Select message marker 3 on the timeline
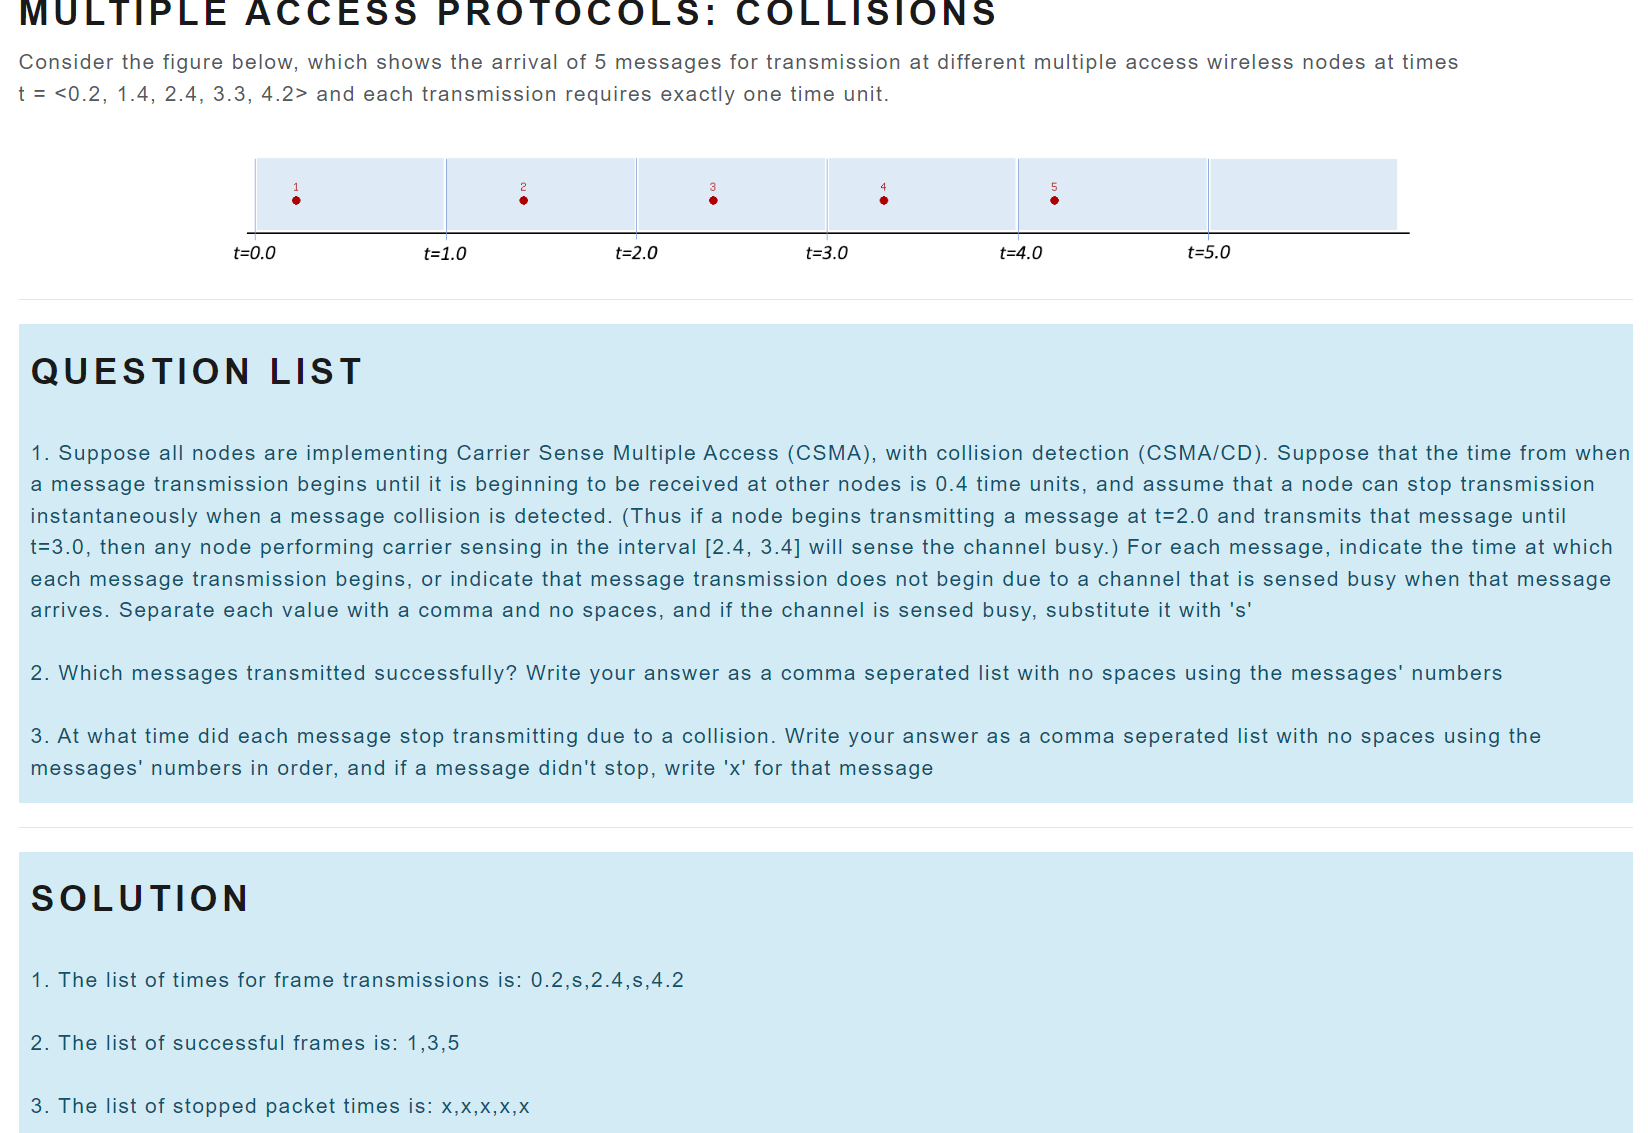 coord(713,200)
